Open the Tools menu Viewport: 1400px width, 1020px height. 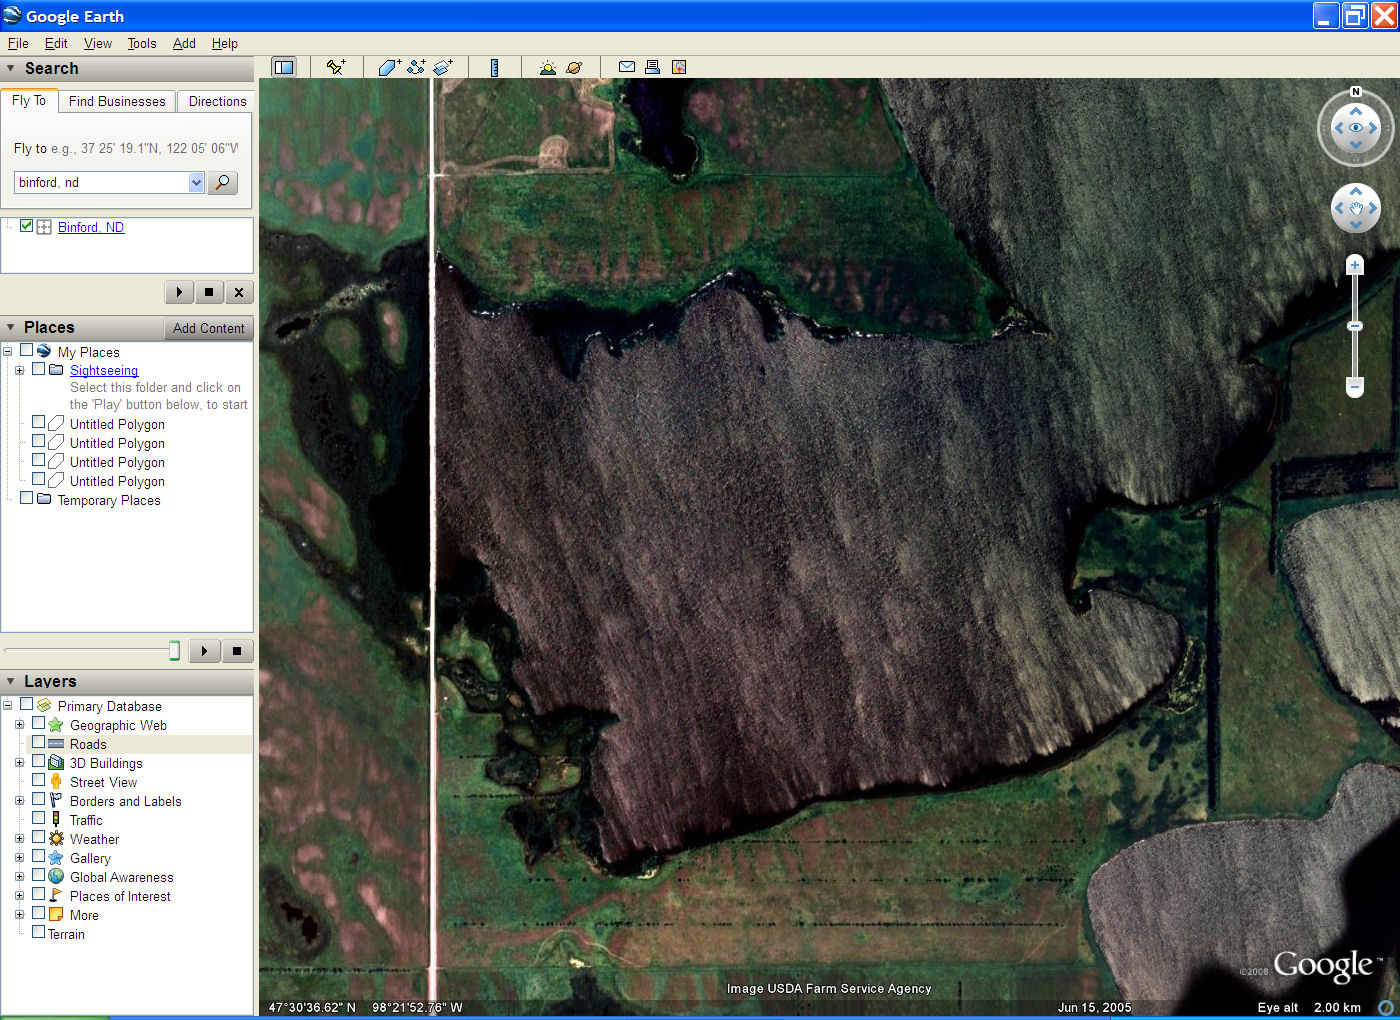point(142,44)
